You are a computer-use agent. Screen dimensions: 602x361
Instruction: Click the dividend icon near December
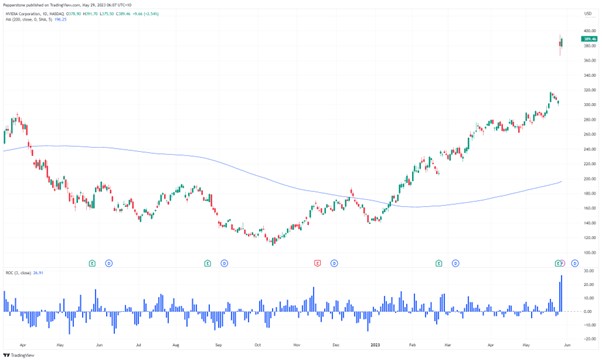(334, 263)
